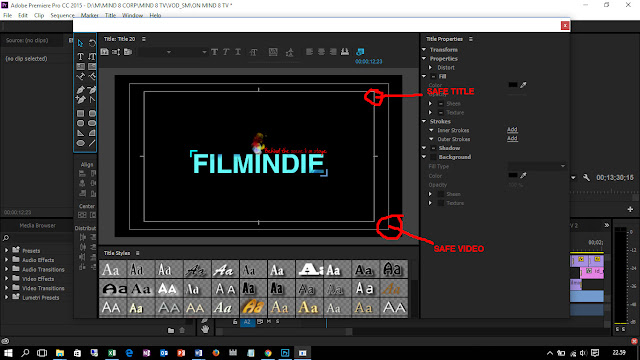
Task: Open the Title Styles panel menu
Action: tap(138, 253)
